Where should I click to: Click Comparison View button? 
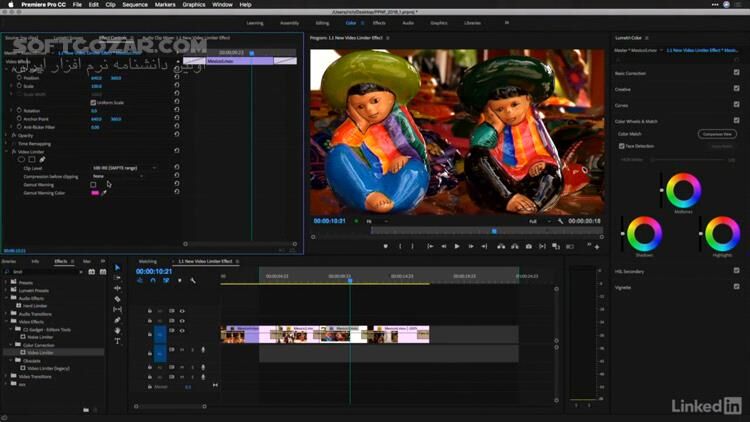pos(717,134)
